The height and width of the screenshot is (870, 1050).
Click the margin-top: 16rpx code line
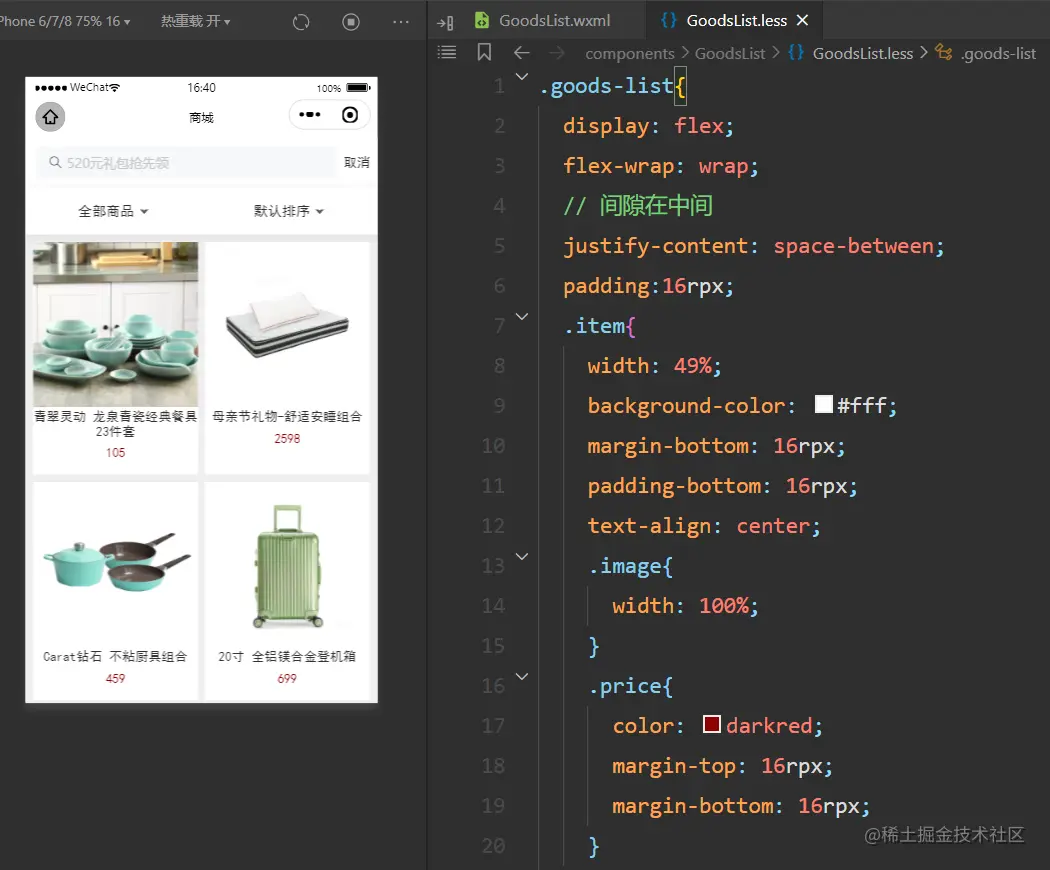click(x=722, y=766)
